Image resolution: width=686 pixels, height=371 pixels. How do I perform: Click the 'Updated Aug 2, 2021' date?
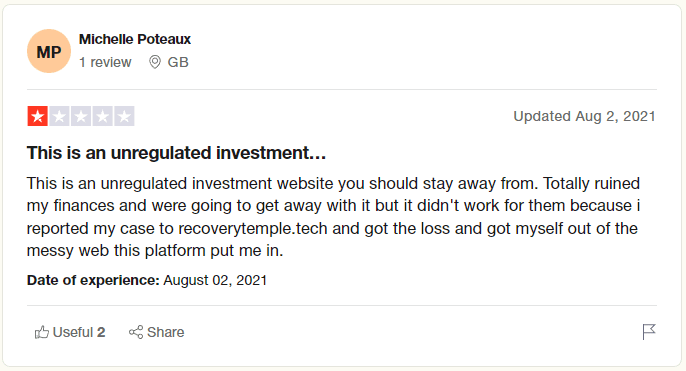(x=584, y=116)
